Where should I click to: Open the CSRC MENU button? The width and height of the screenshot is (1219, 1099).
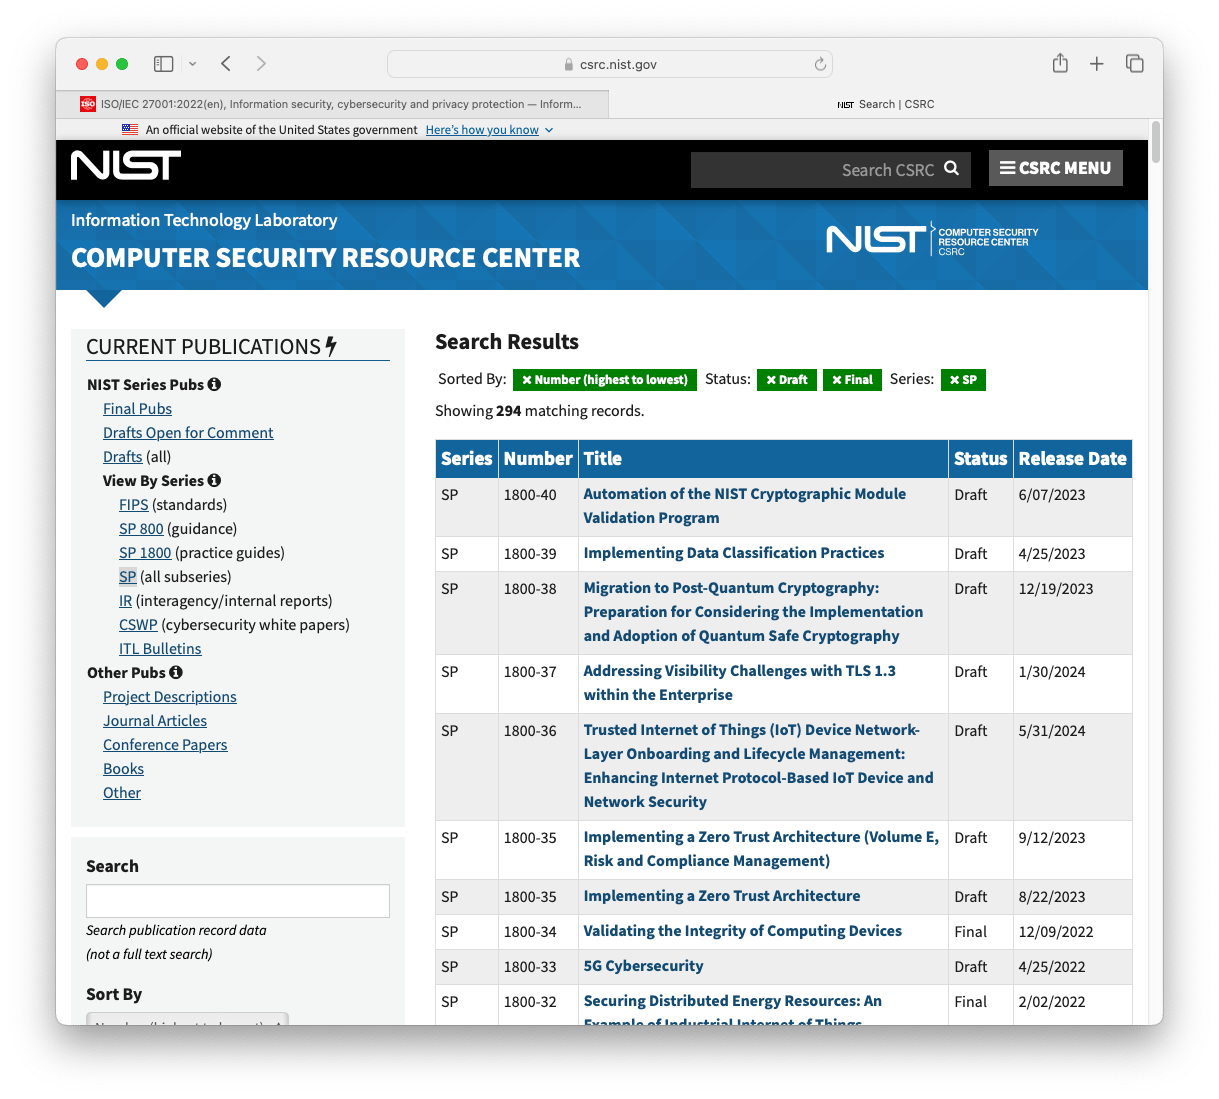click(1056, 168)
